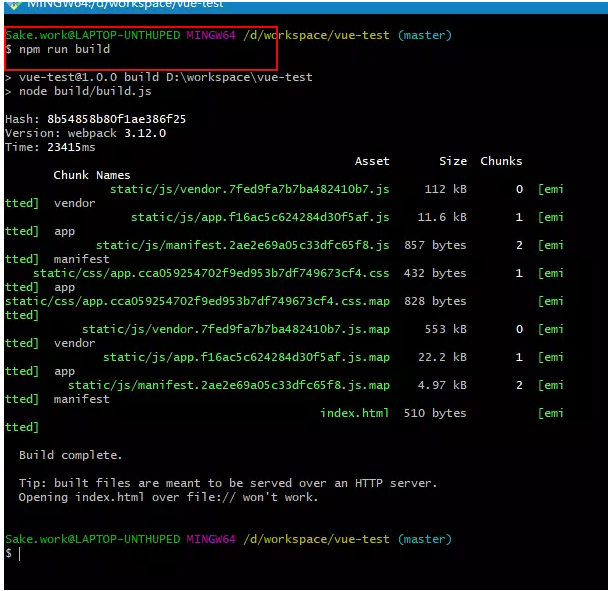
Task: Click the vendor.7fed9fa7b7ba482410b7.js asset name
Action: [249, 189]
